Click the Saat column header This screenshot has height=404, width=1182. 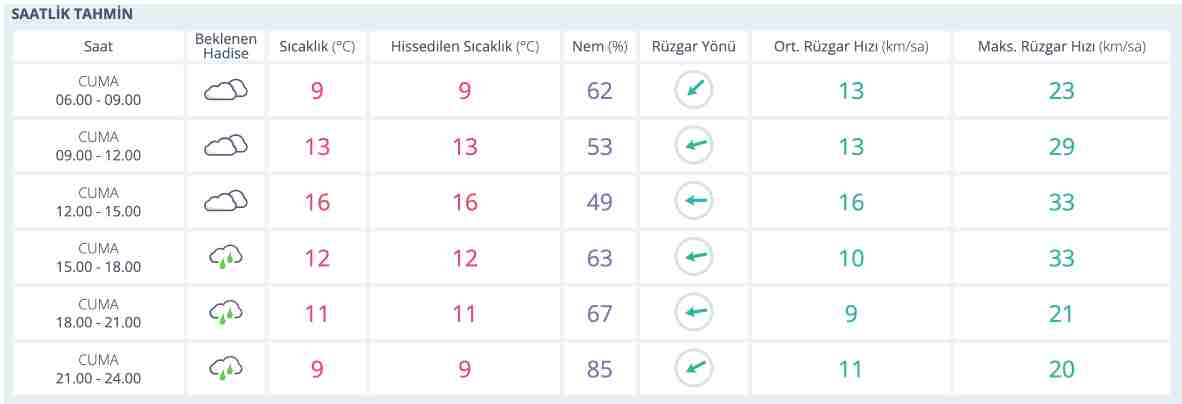98,46
